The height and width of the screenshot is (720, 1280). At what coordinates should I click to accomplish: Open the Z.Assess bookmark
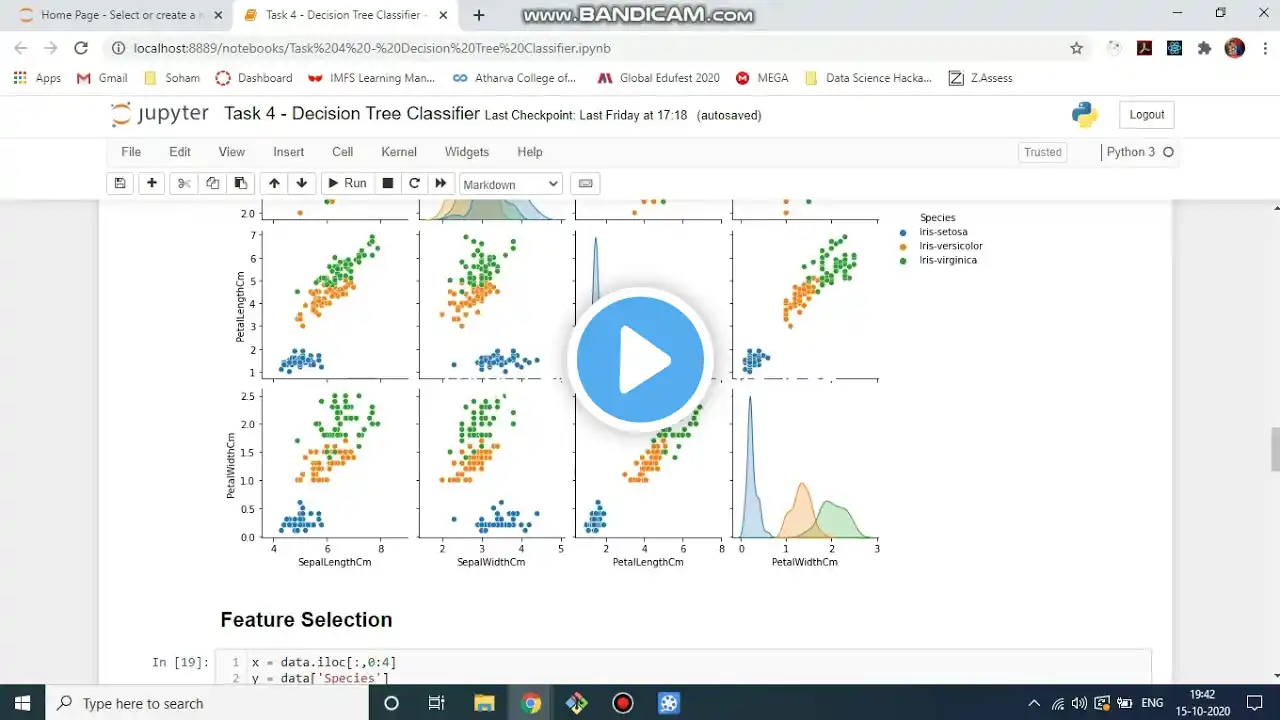981,78
